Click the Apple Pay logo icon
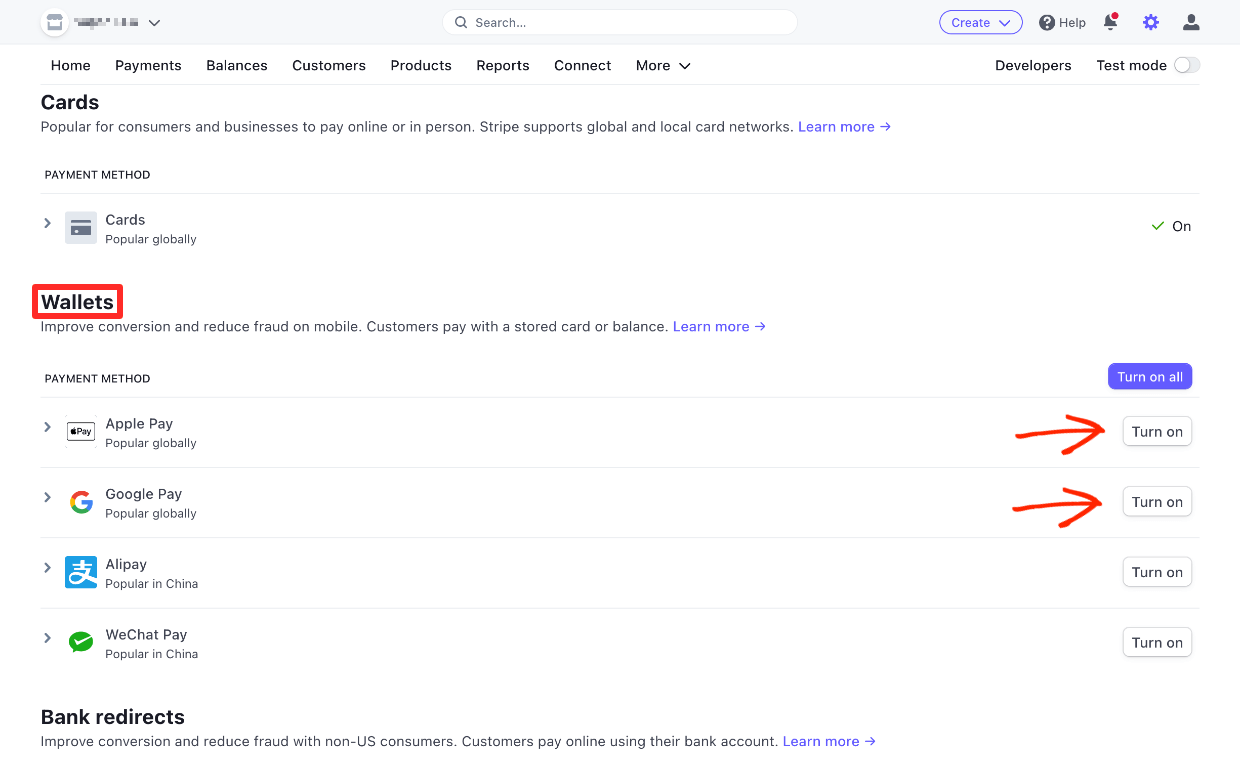Screen dimensions: 1240x769 coord(81,431)
